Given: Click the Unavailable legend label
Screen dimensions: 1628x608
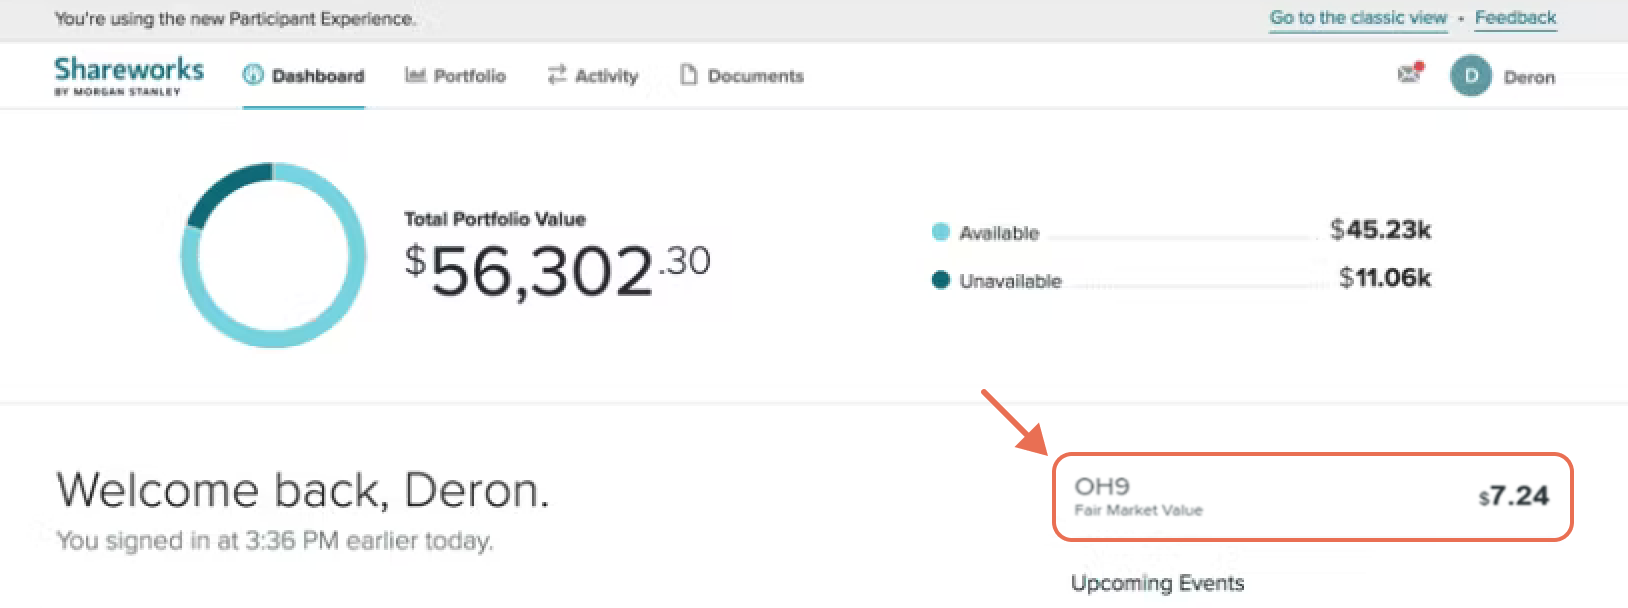Looking at the screenshot, I should [x=1010, y=281].
